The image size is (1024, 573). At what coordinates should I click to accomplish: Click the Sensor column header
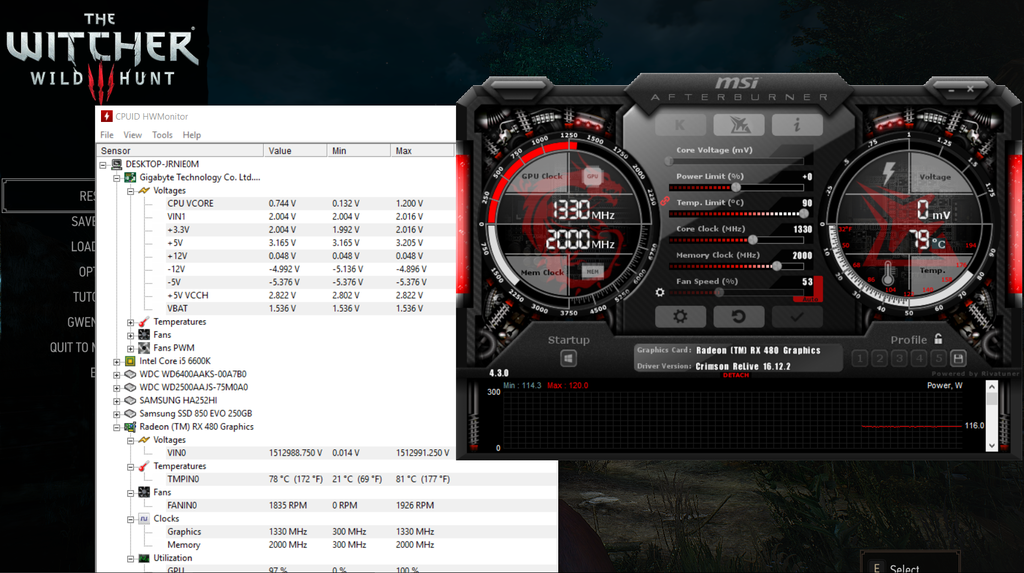(x=180, y=150)
